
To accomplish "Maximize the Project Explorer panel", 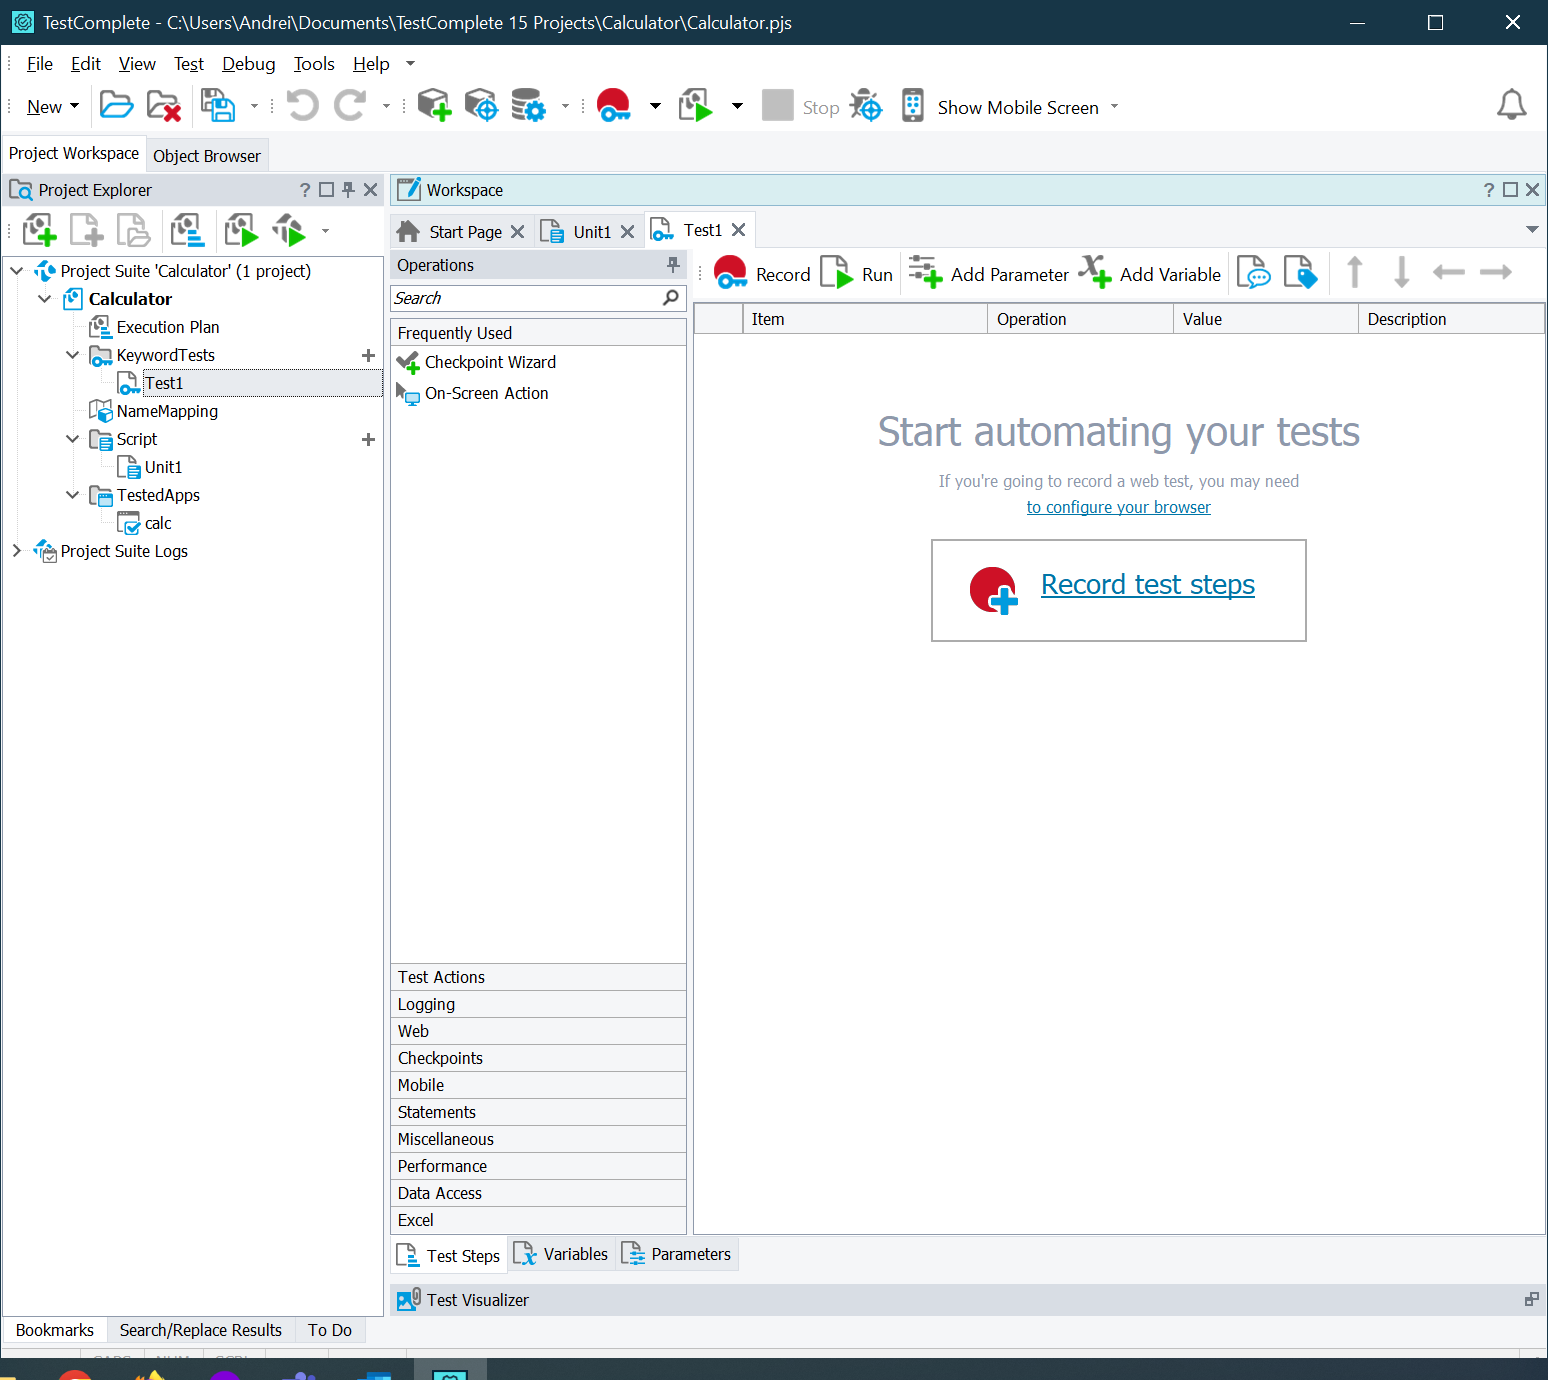I will pos(326,189).
